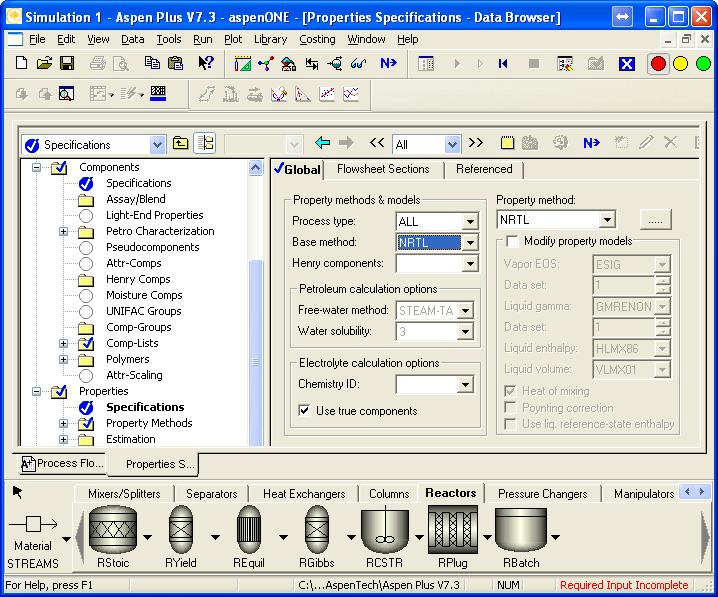Open Print Preview from the toolbar
This screenshot has height=597, width=718.
pos(121,63)
